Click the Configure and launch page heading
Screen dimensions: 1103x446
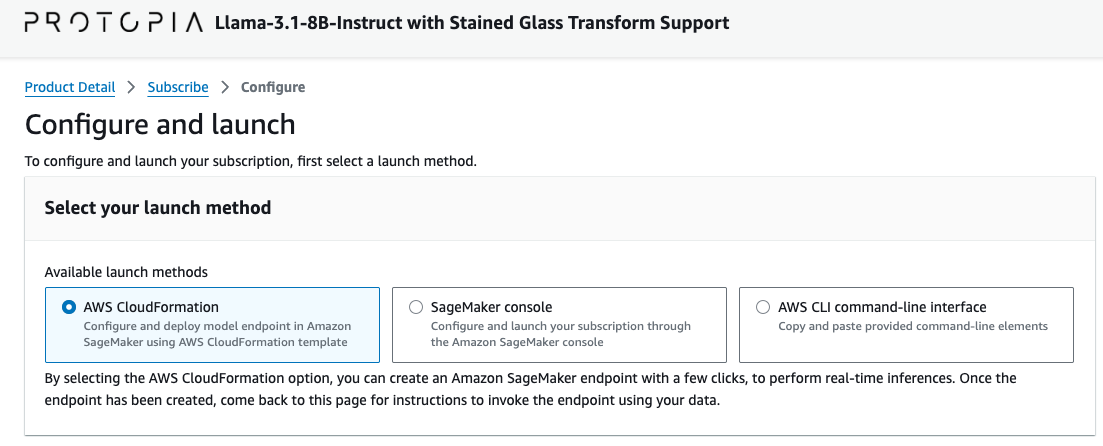click(160, 125)
